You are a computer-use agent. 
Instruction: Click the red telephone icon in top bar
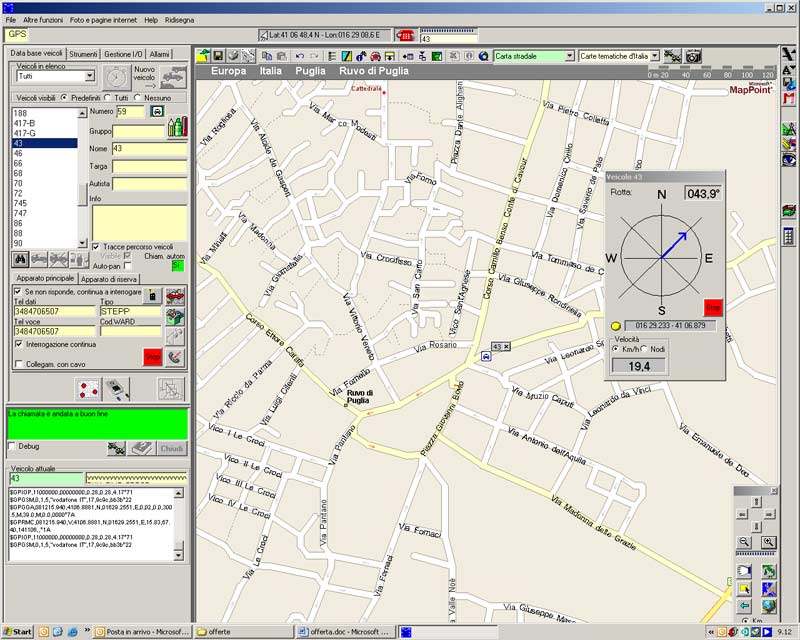click(406, 35)
